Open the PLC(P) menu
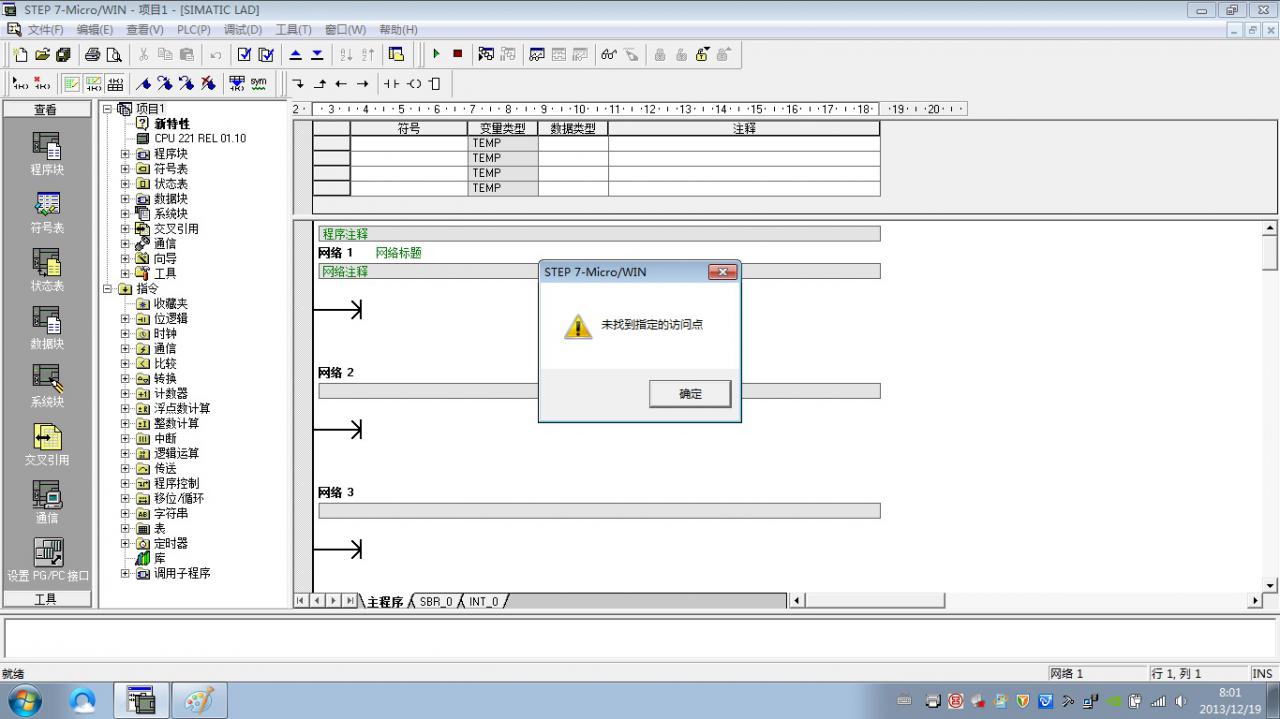Image resolution: width=1280 pixels, height=719 pixels. (193, 30)
